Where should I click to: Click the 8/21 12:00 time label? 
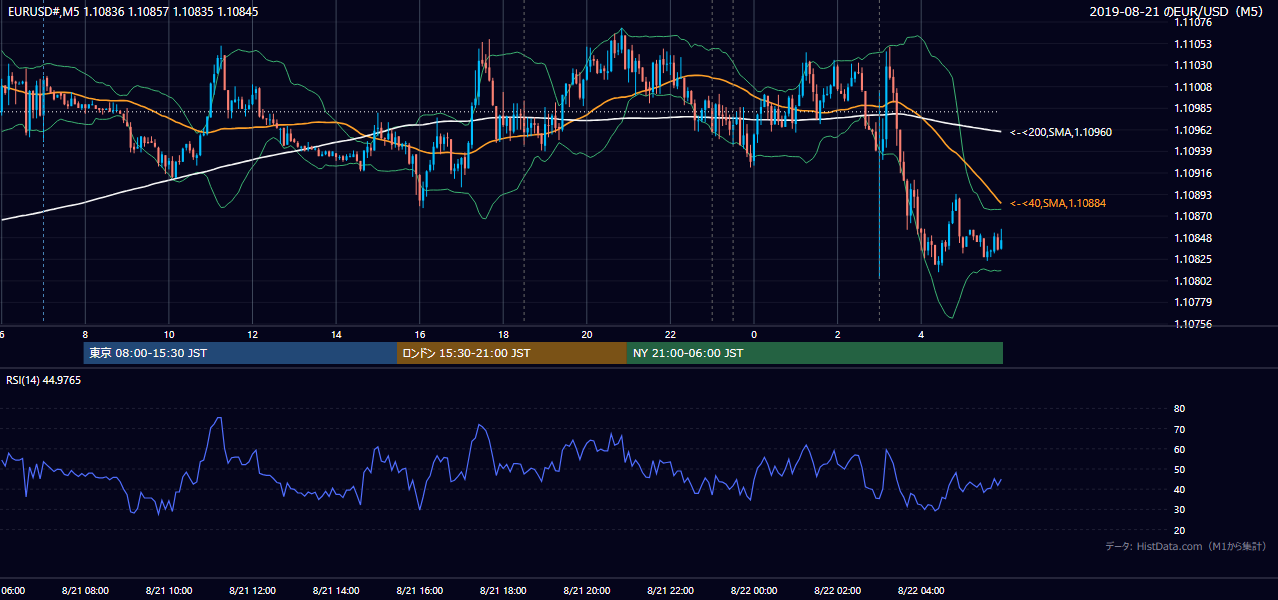(252, 591)
